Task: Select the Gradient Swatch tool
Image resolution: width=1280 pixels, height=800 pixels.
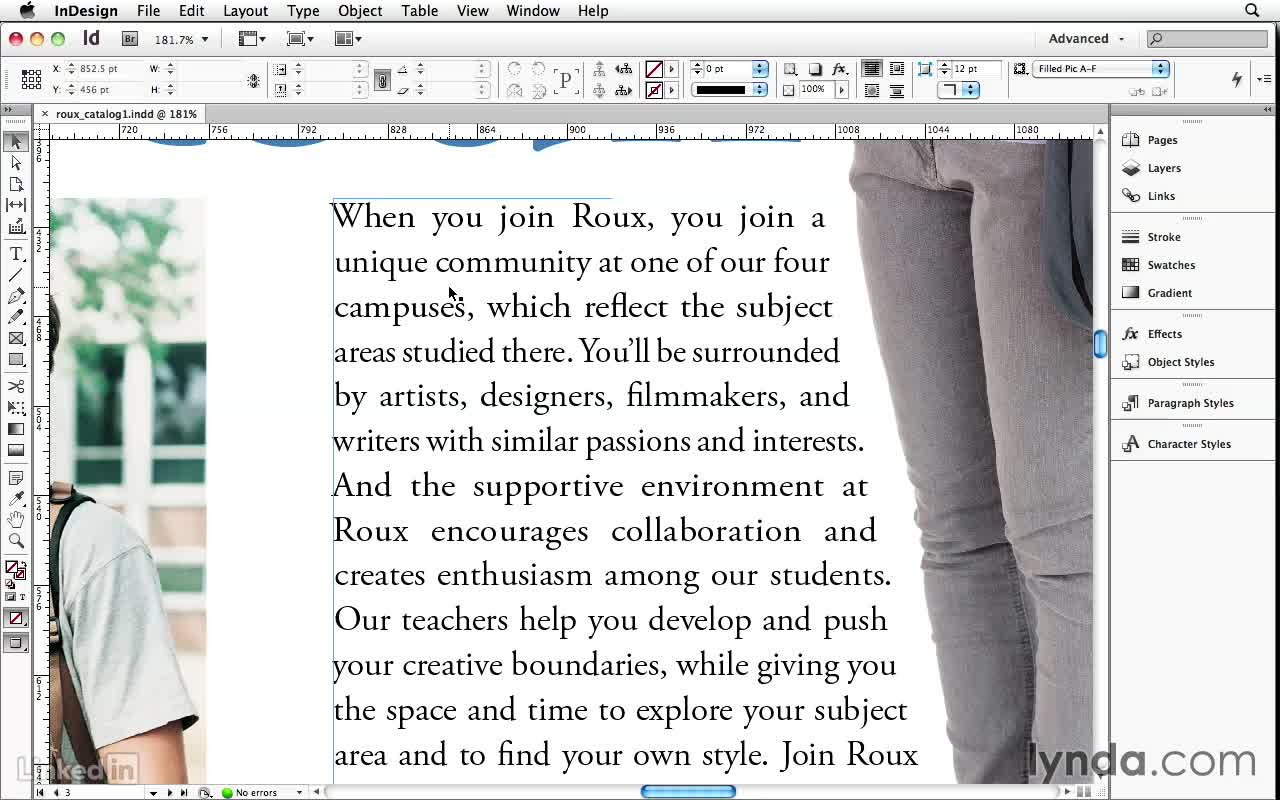Action: [x=16, y=429]
